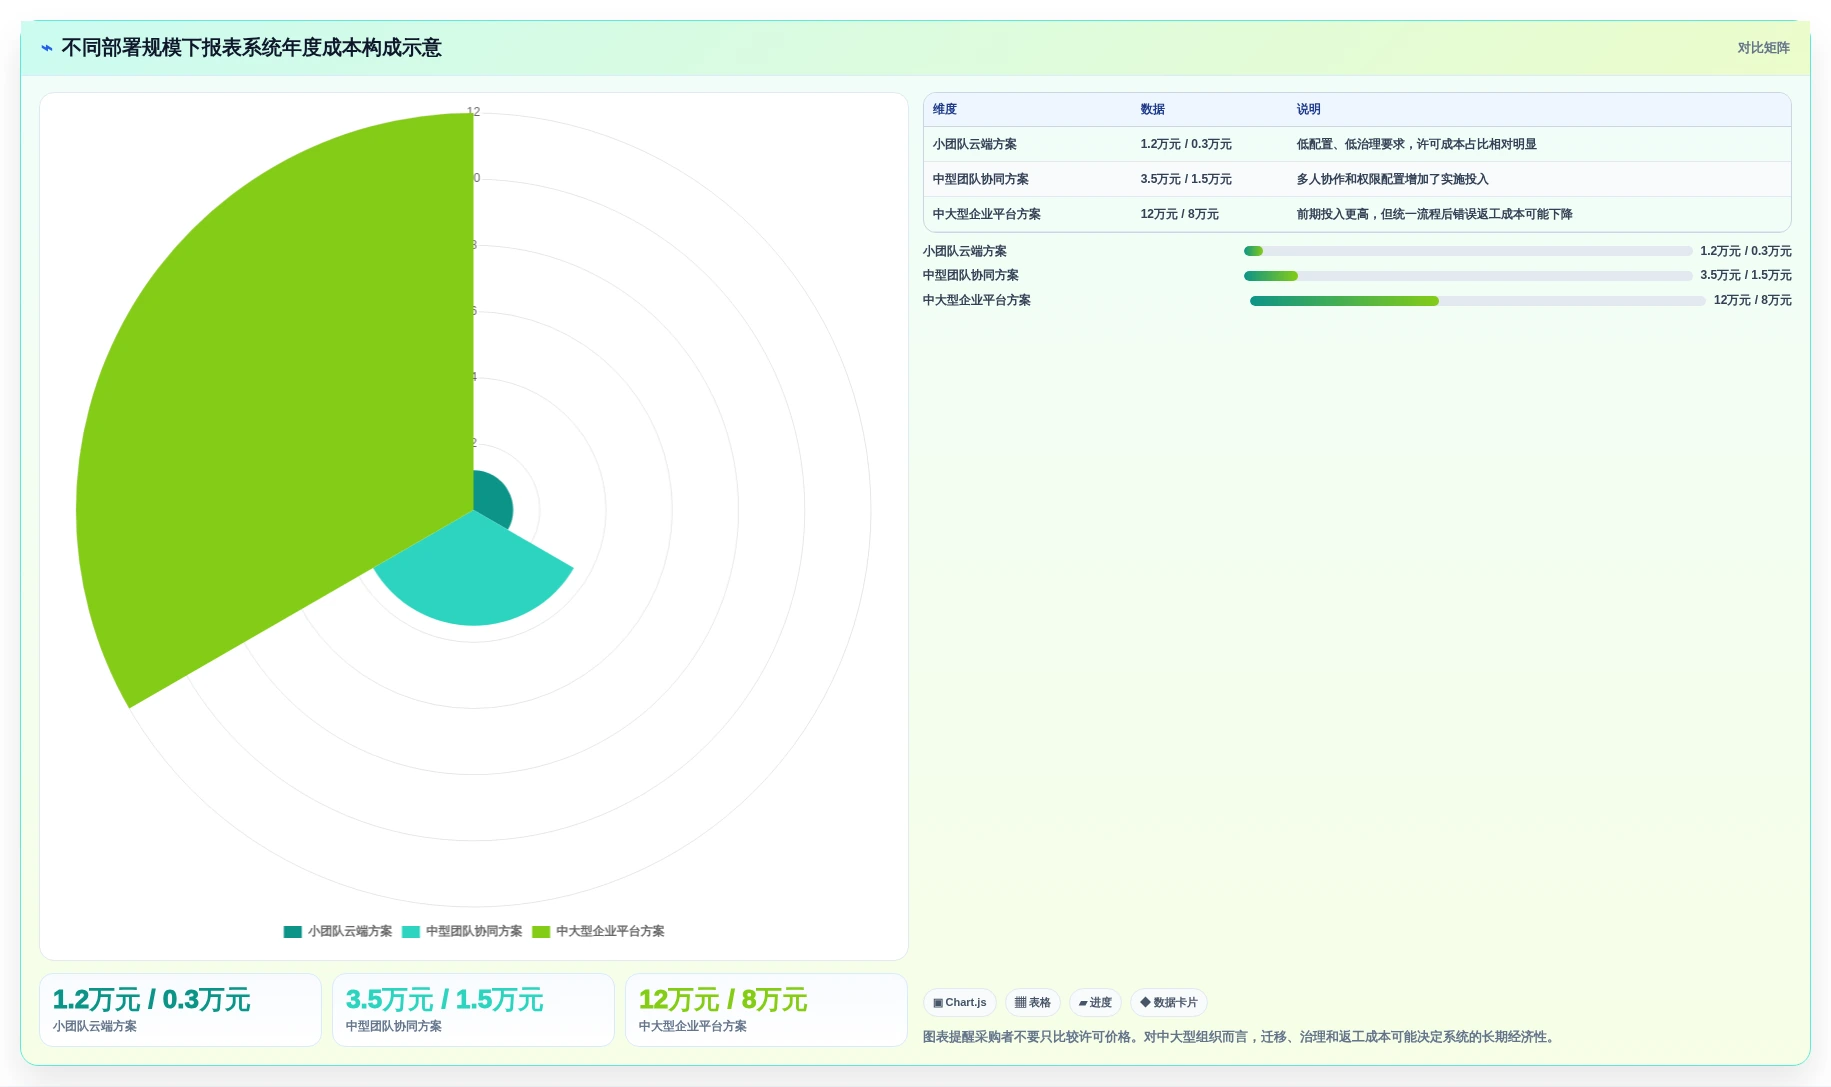This screenshot has width=1831, height=1087.
Task: Click the 对比矩阵 label in header
Action: [1763, 48]
